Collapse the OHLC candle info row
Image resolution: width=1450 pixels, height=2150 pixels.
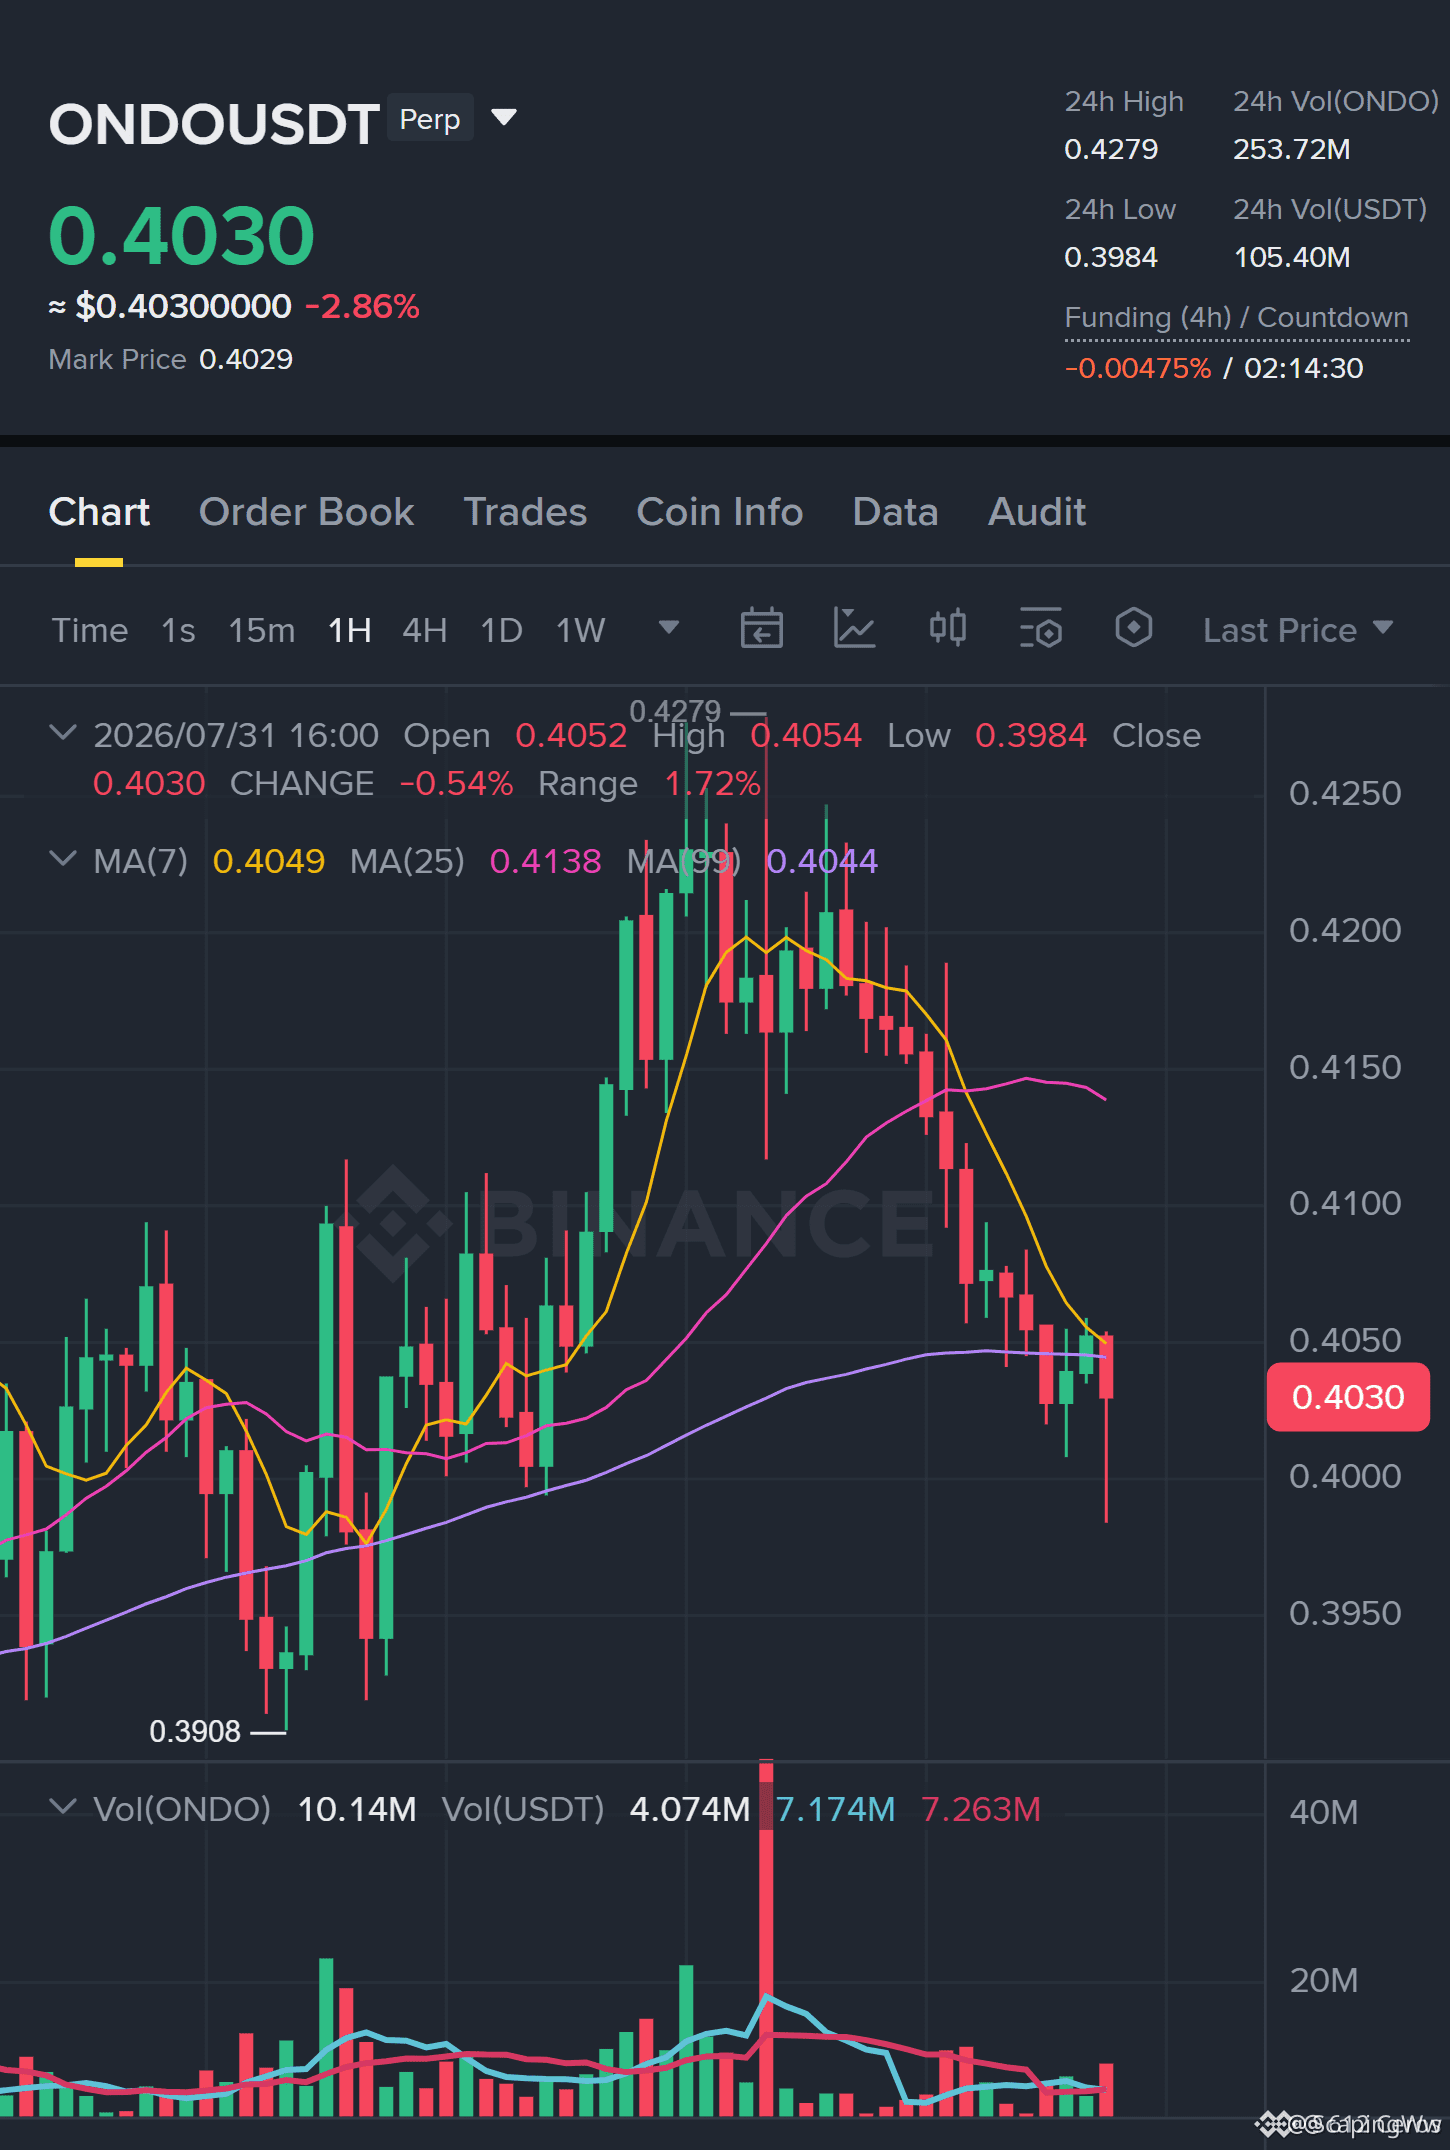(63, 733)
